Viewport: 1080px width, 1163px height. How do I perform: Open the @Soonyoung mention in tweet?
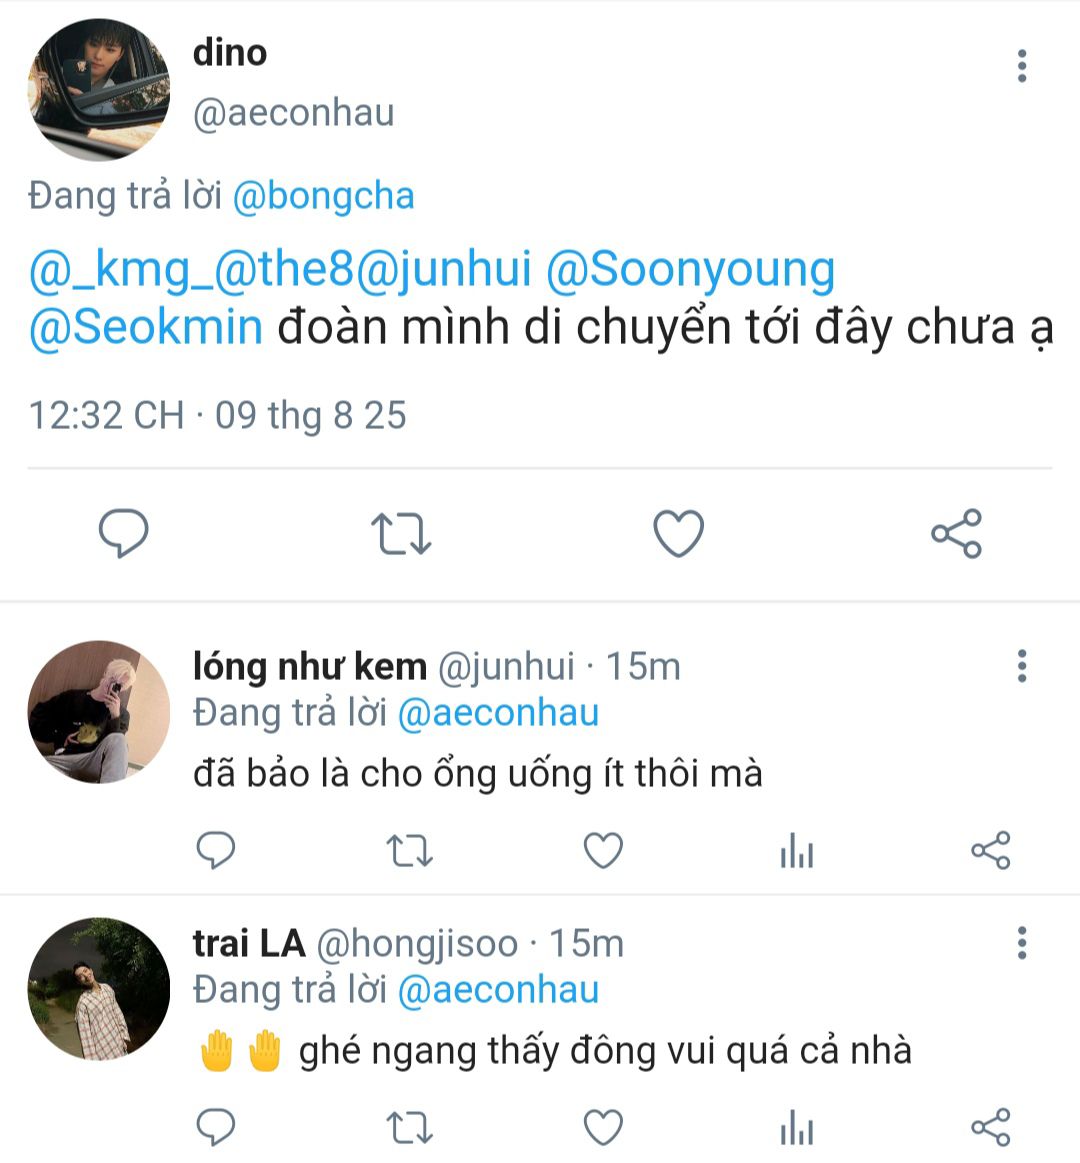(690, 269)
